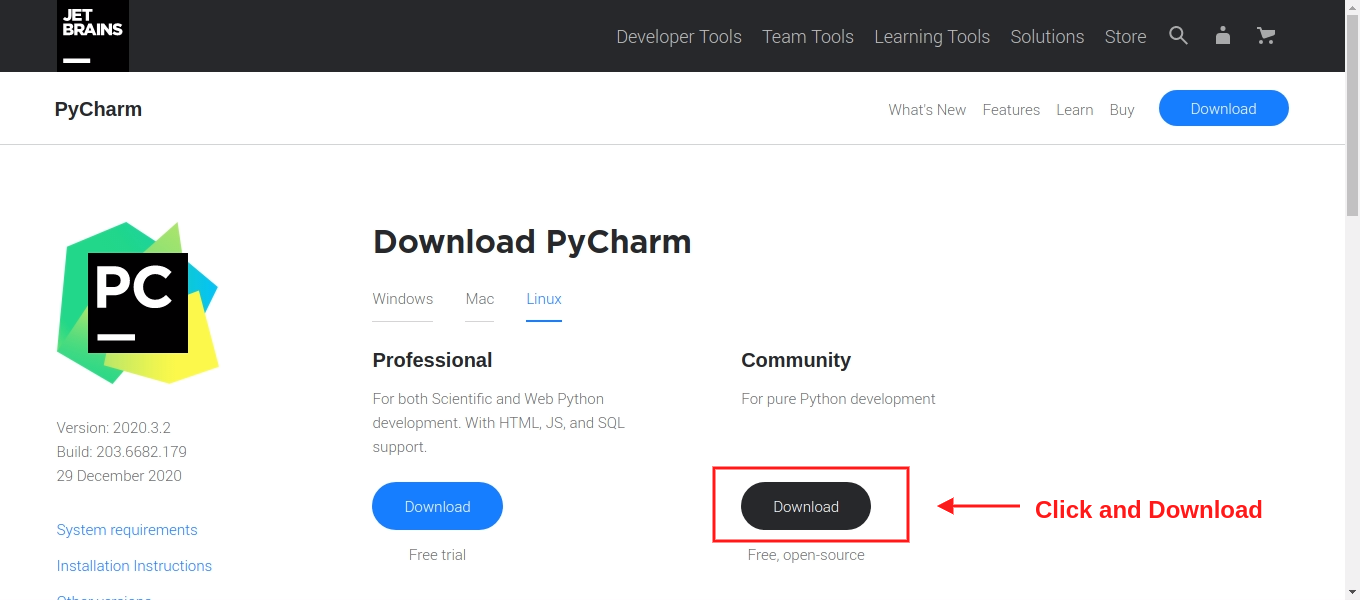Download PyCharm Community edition

pos(806,506)
